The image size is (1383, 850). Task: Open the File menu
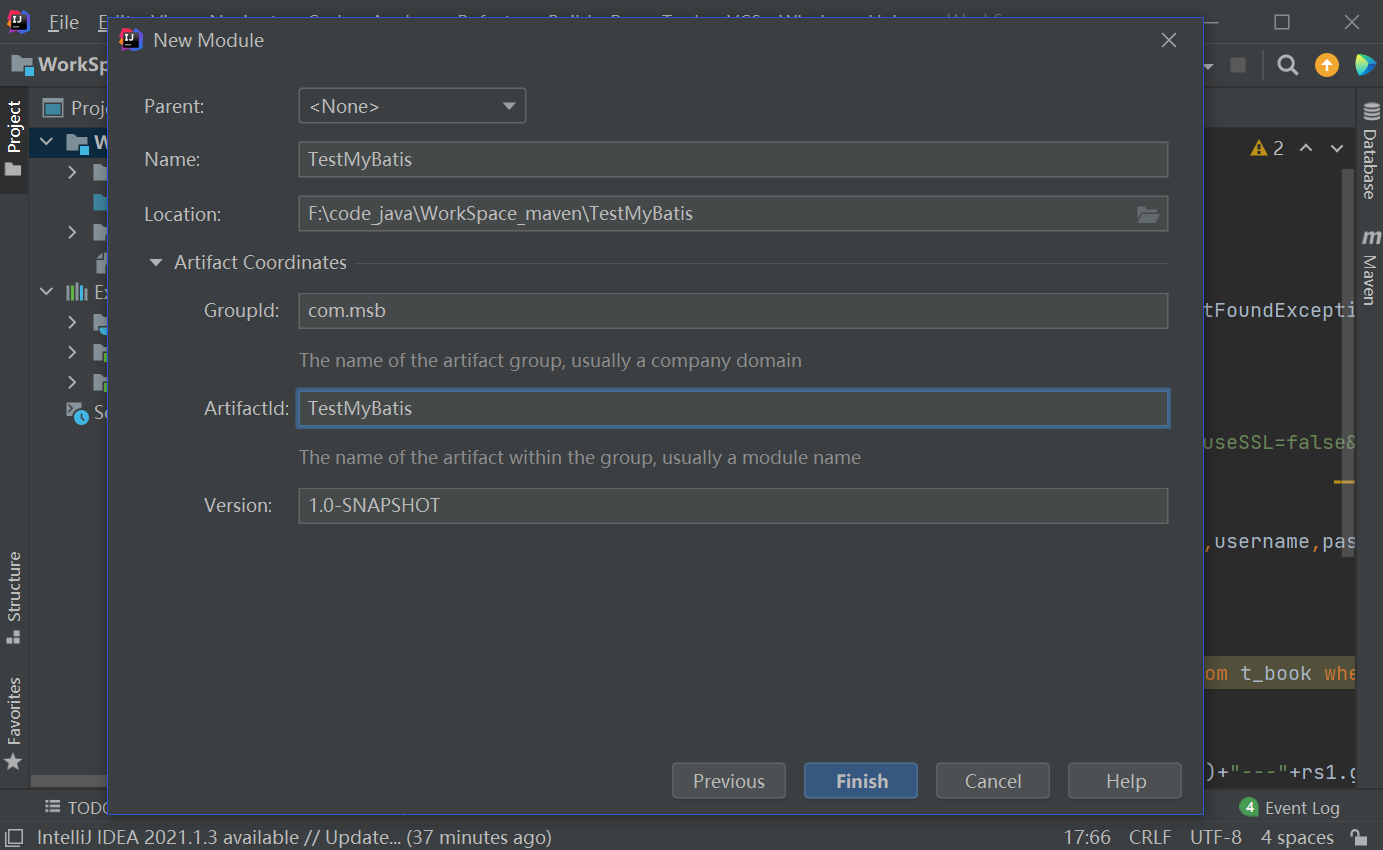tap(62, 22)
